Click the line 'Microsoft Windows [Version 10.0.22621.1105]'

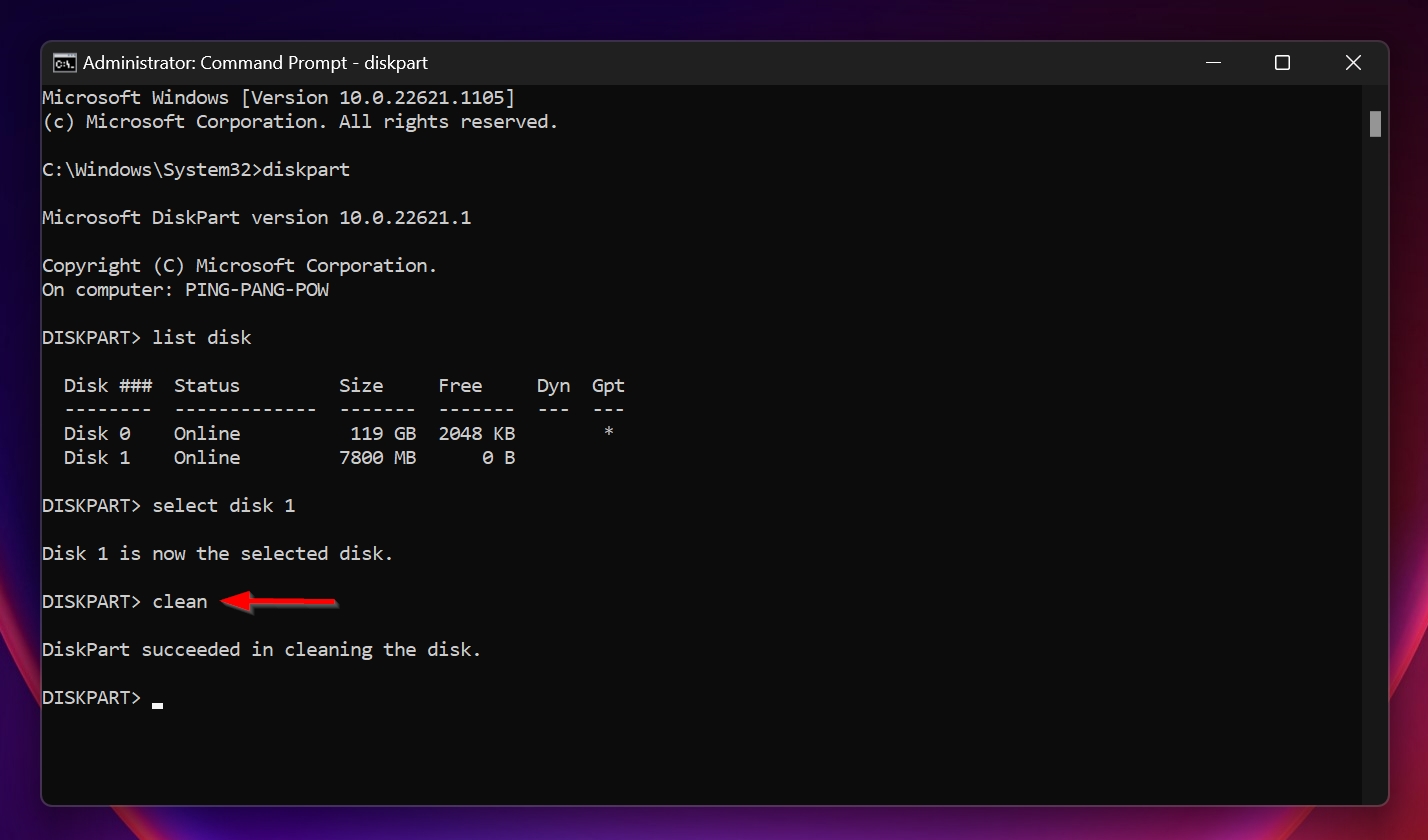tap(279, 98)
